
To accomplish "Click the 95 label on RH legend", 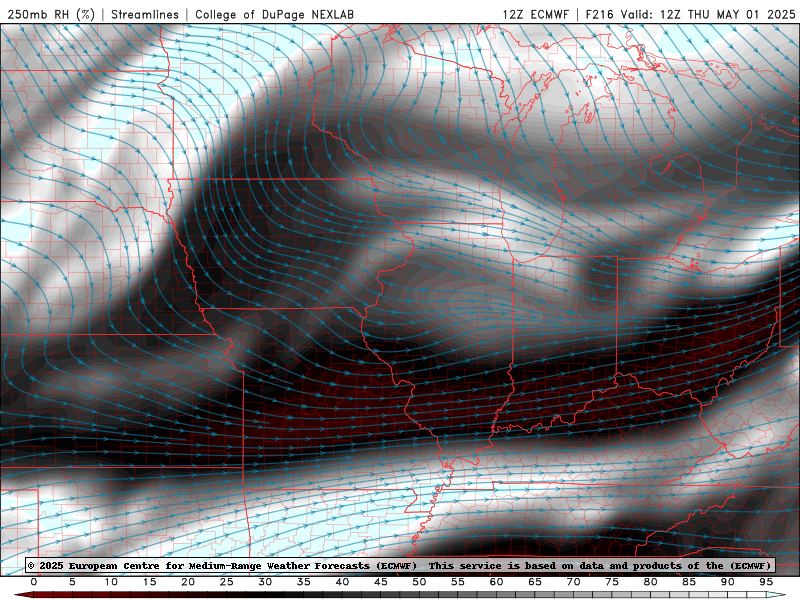I will click(766, 582).
